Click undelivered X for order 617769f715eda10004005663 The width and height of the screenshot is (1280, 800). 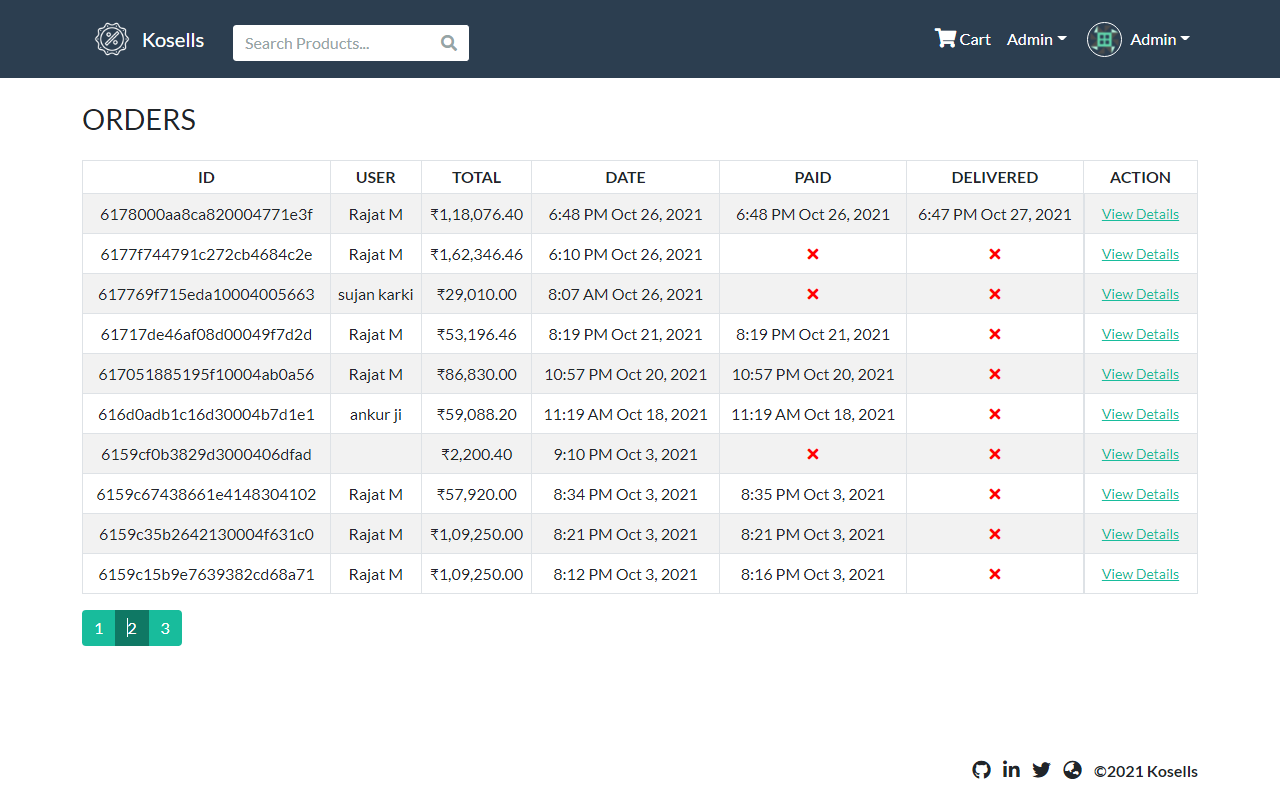point(995,294)
